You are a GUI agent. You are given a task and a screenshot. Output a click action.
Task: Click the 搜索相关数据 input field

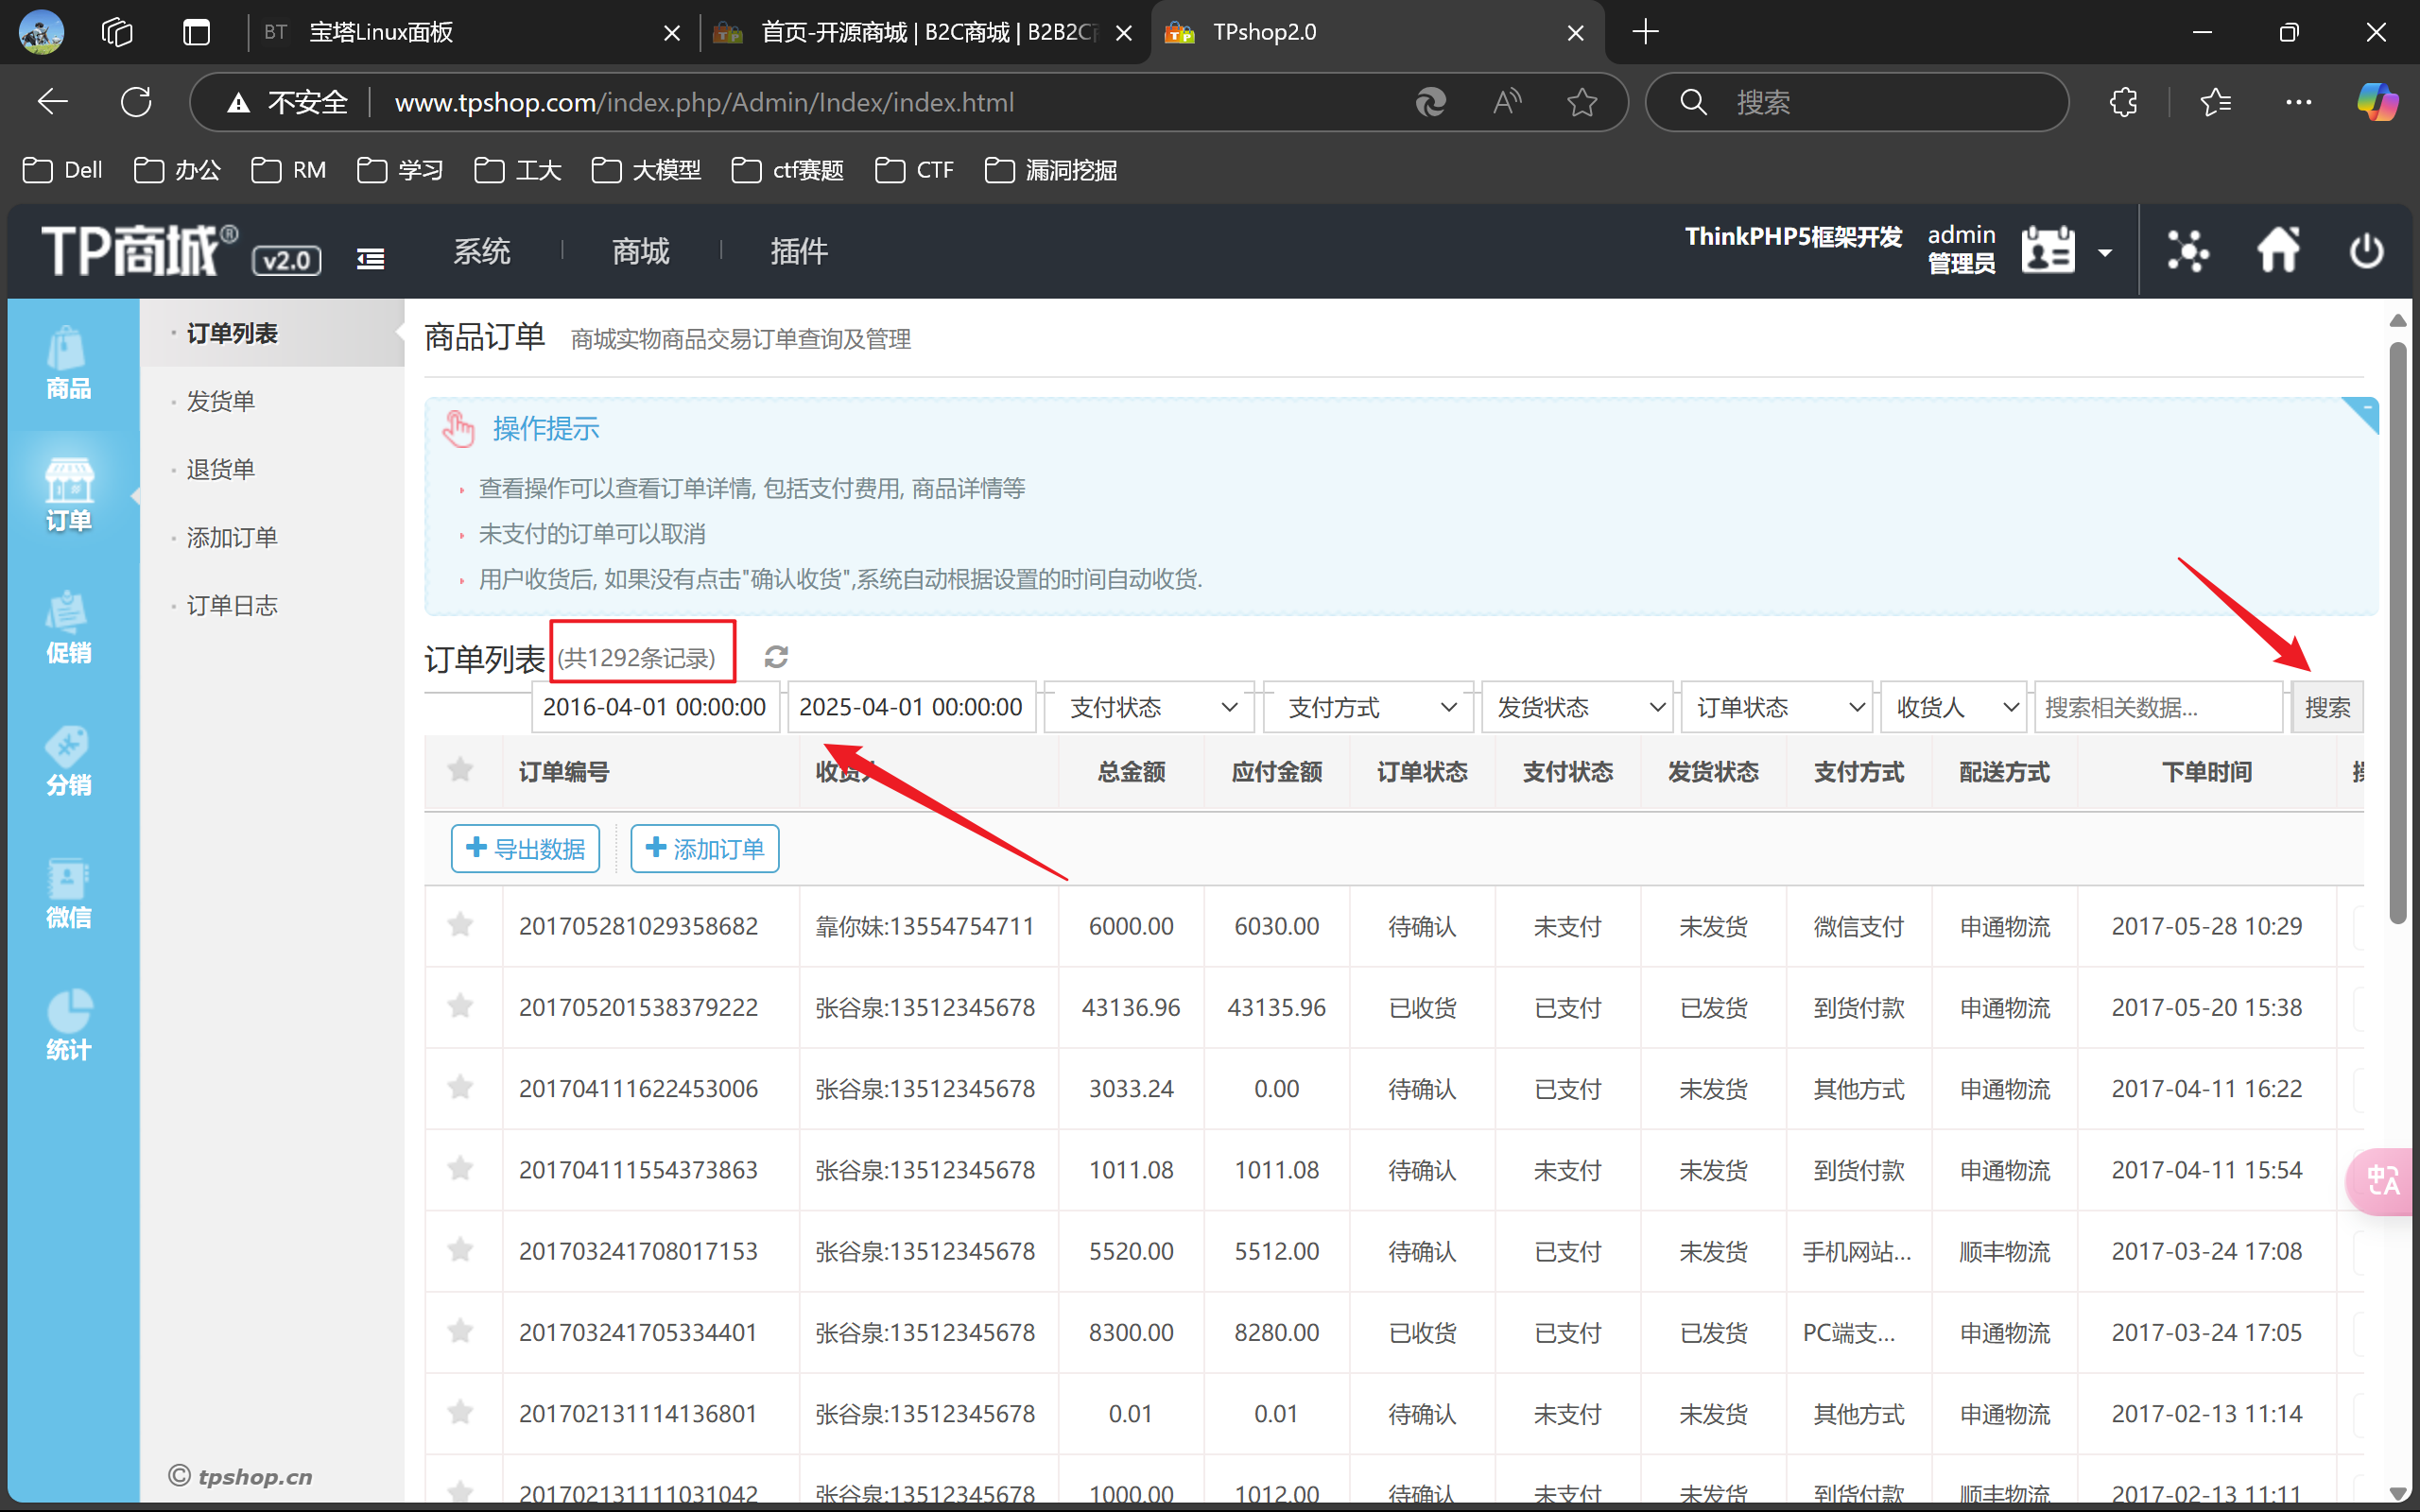coord(2158,707)
